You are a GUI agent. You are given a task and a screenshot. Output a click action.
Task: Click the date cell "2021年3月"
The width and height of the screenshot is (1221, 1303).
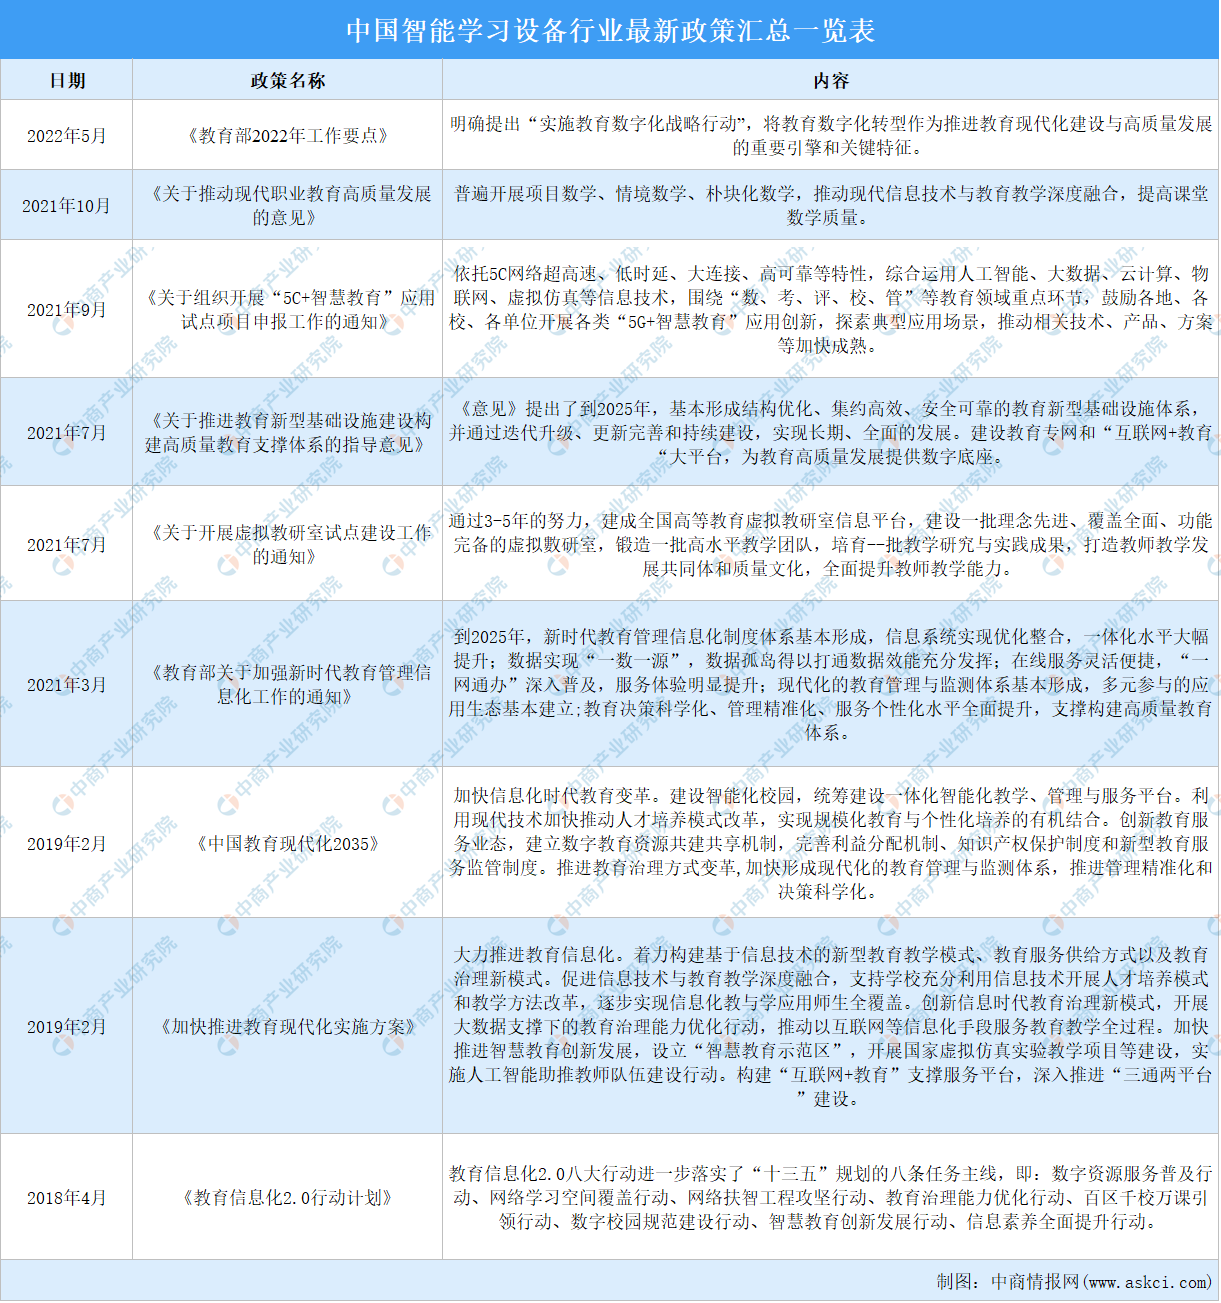click(x=67, y=685)
